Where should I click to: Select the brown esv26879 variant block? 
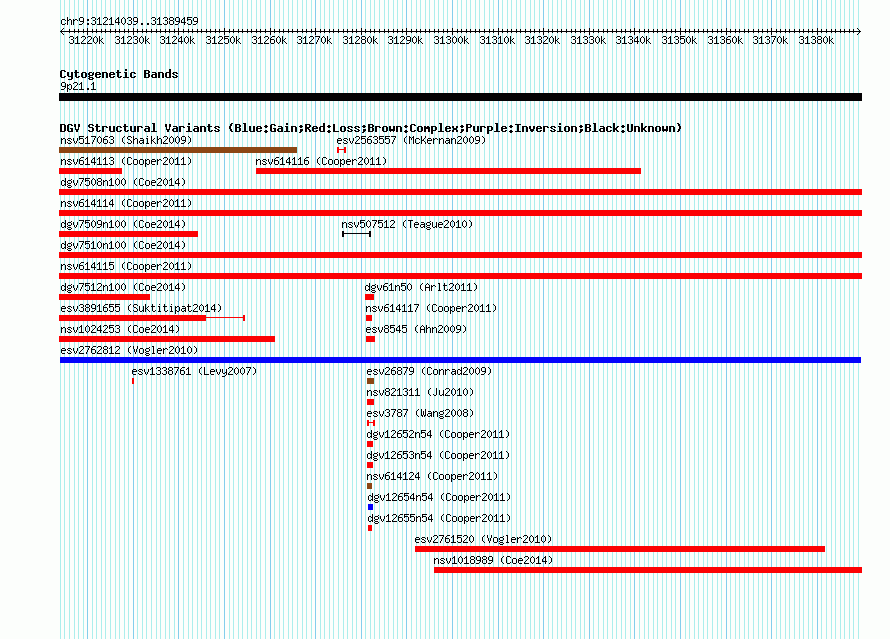point(371,381)
